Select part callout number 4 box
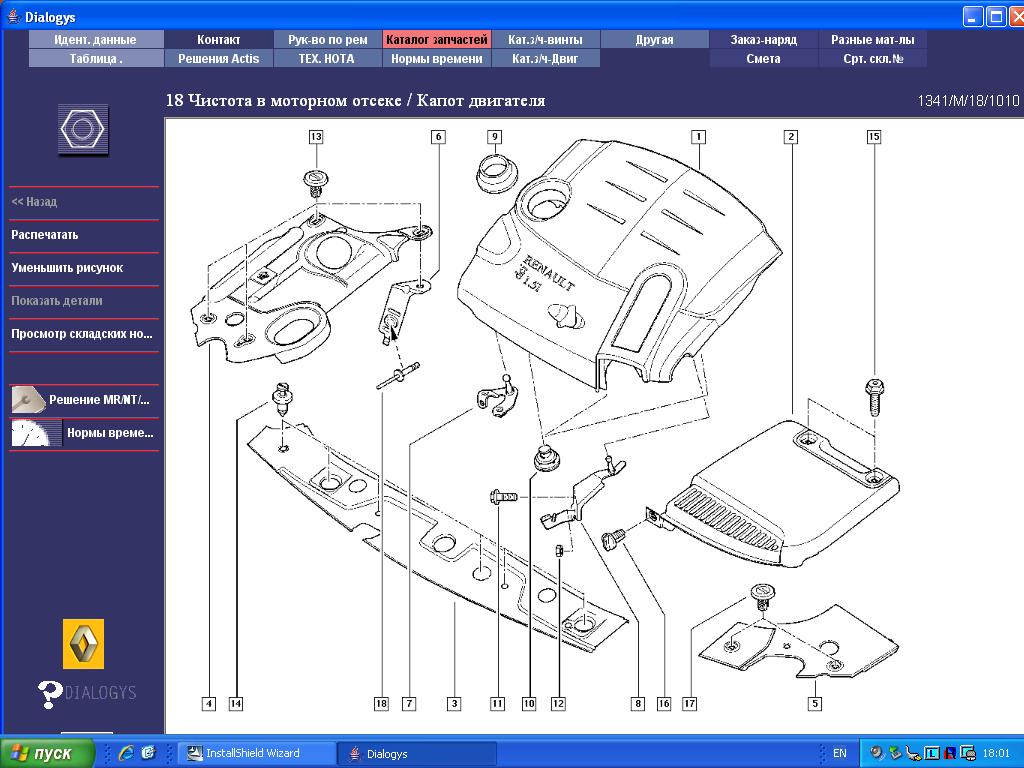 pos(209,703)
